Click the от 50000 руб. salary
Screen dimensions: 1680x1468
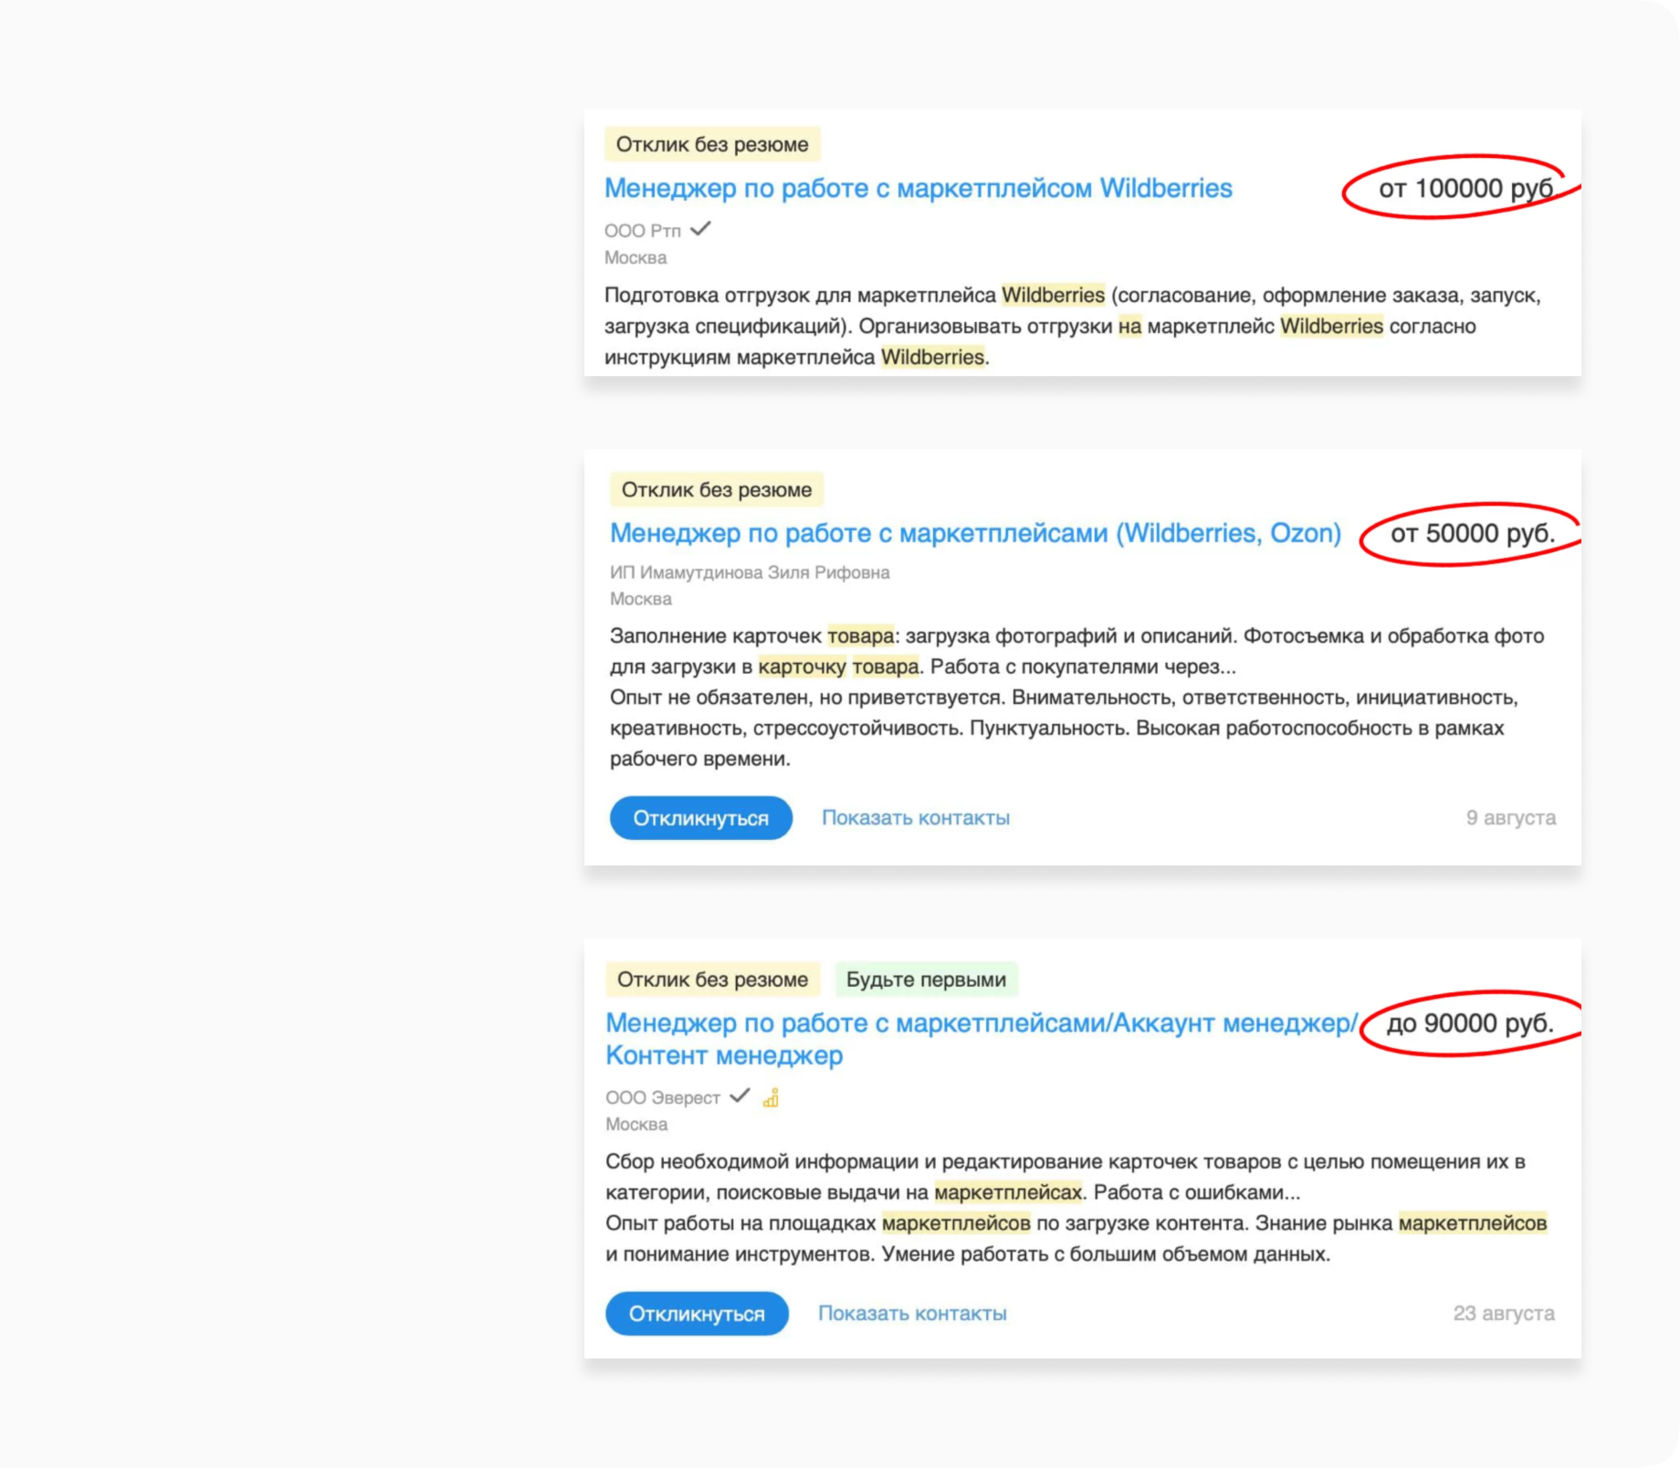(x=1472, y=534)
